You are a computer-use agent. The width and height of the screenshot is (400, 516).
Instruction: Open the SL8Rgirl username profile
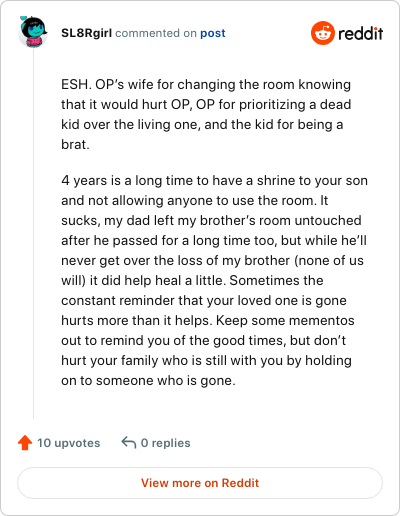coord(86,33)
